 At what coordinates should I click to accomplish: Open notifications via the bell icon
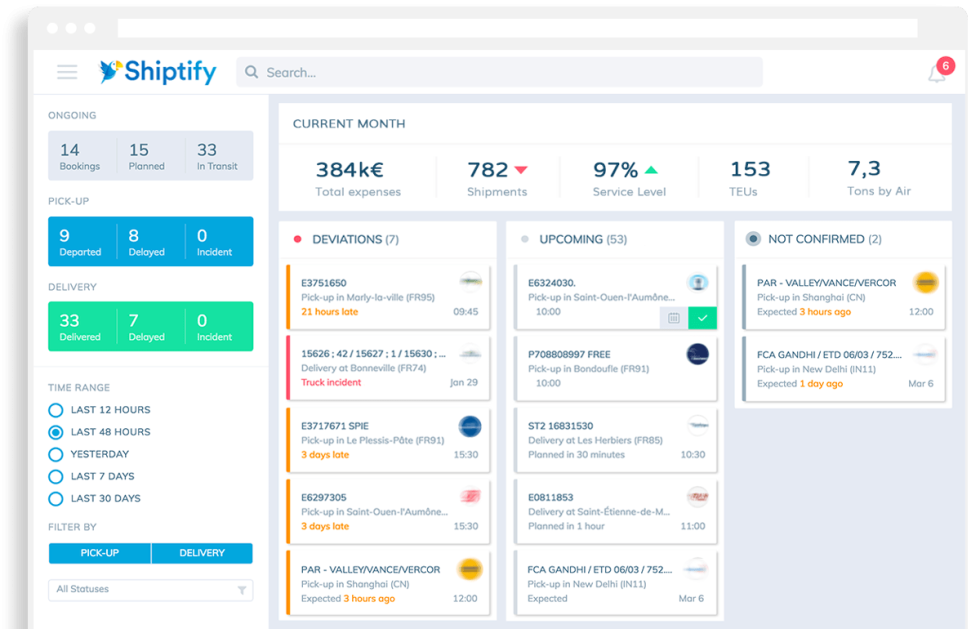tap(938, 71)
